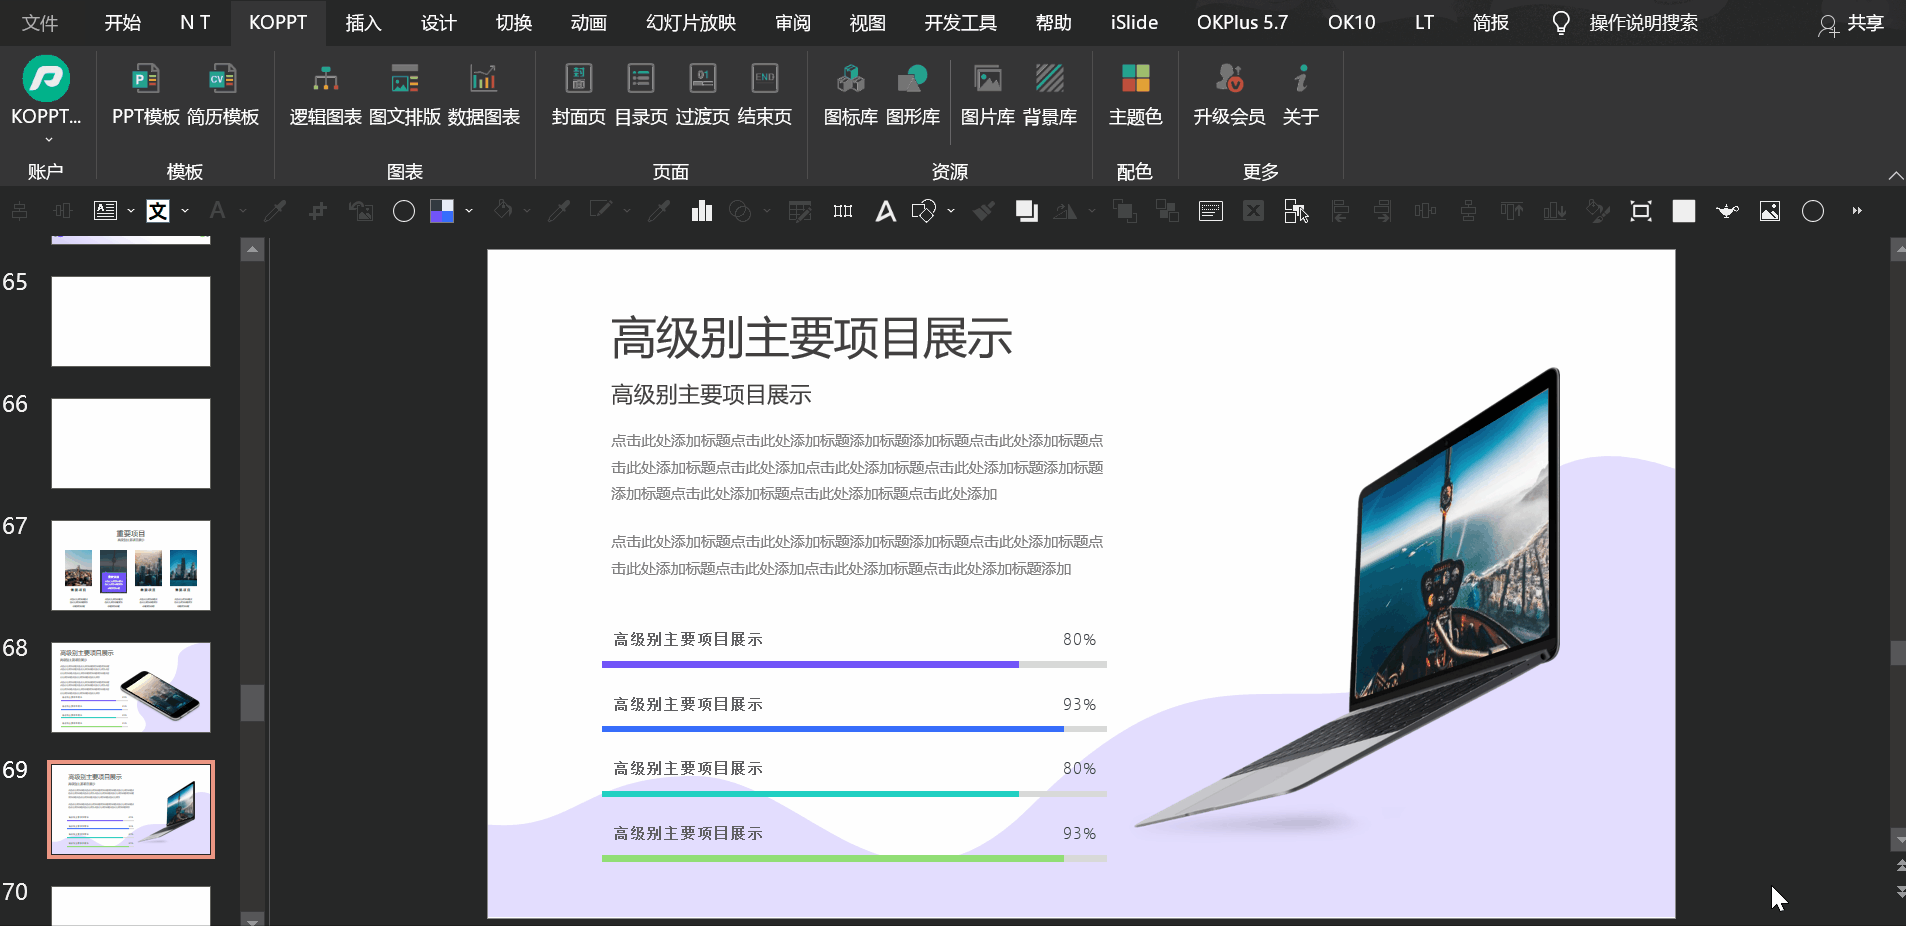1906x926 pixels.
Task: Switch to the iSlide tab
Action: click(1134, 22)
